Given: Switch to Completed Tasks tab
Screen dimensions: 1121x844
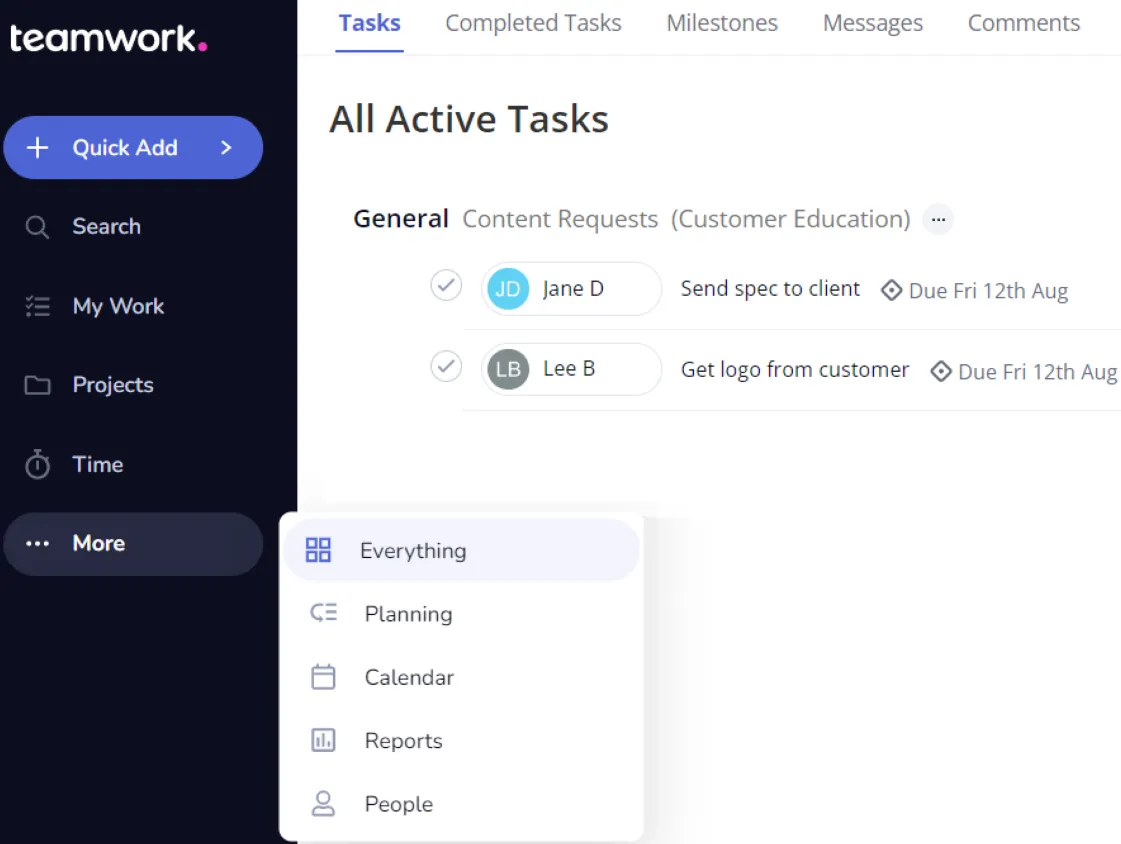Looking at the screenshot, I should pyautogui.click(x=533, y=24).
